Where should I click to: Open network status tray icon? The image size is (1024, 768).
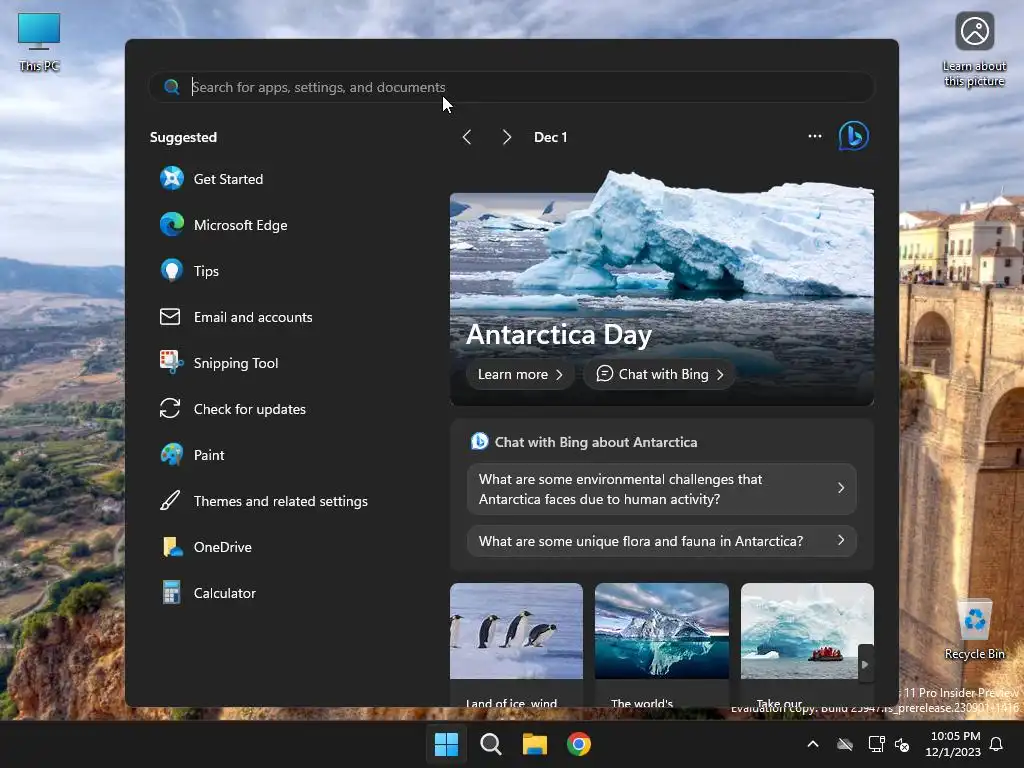pyautogui.click(x=876, y=744)
